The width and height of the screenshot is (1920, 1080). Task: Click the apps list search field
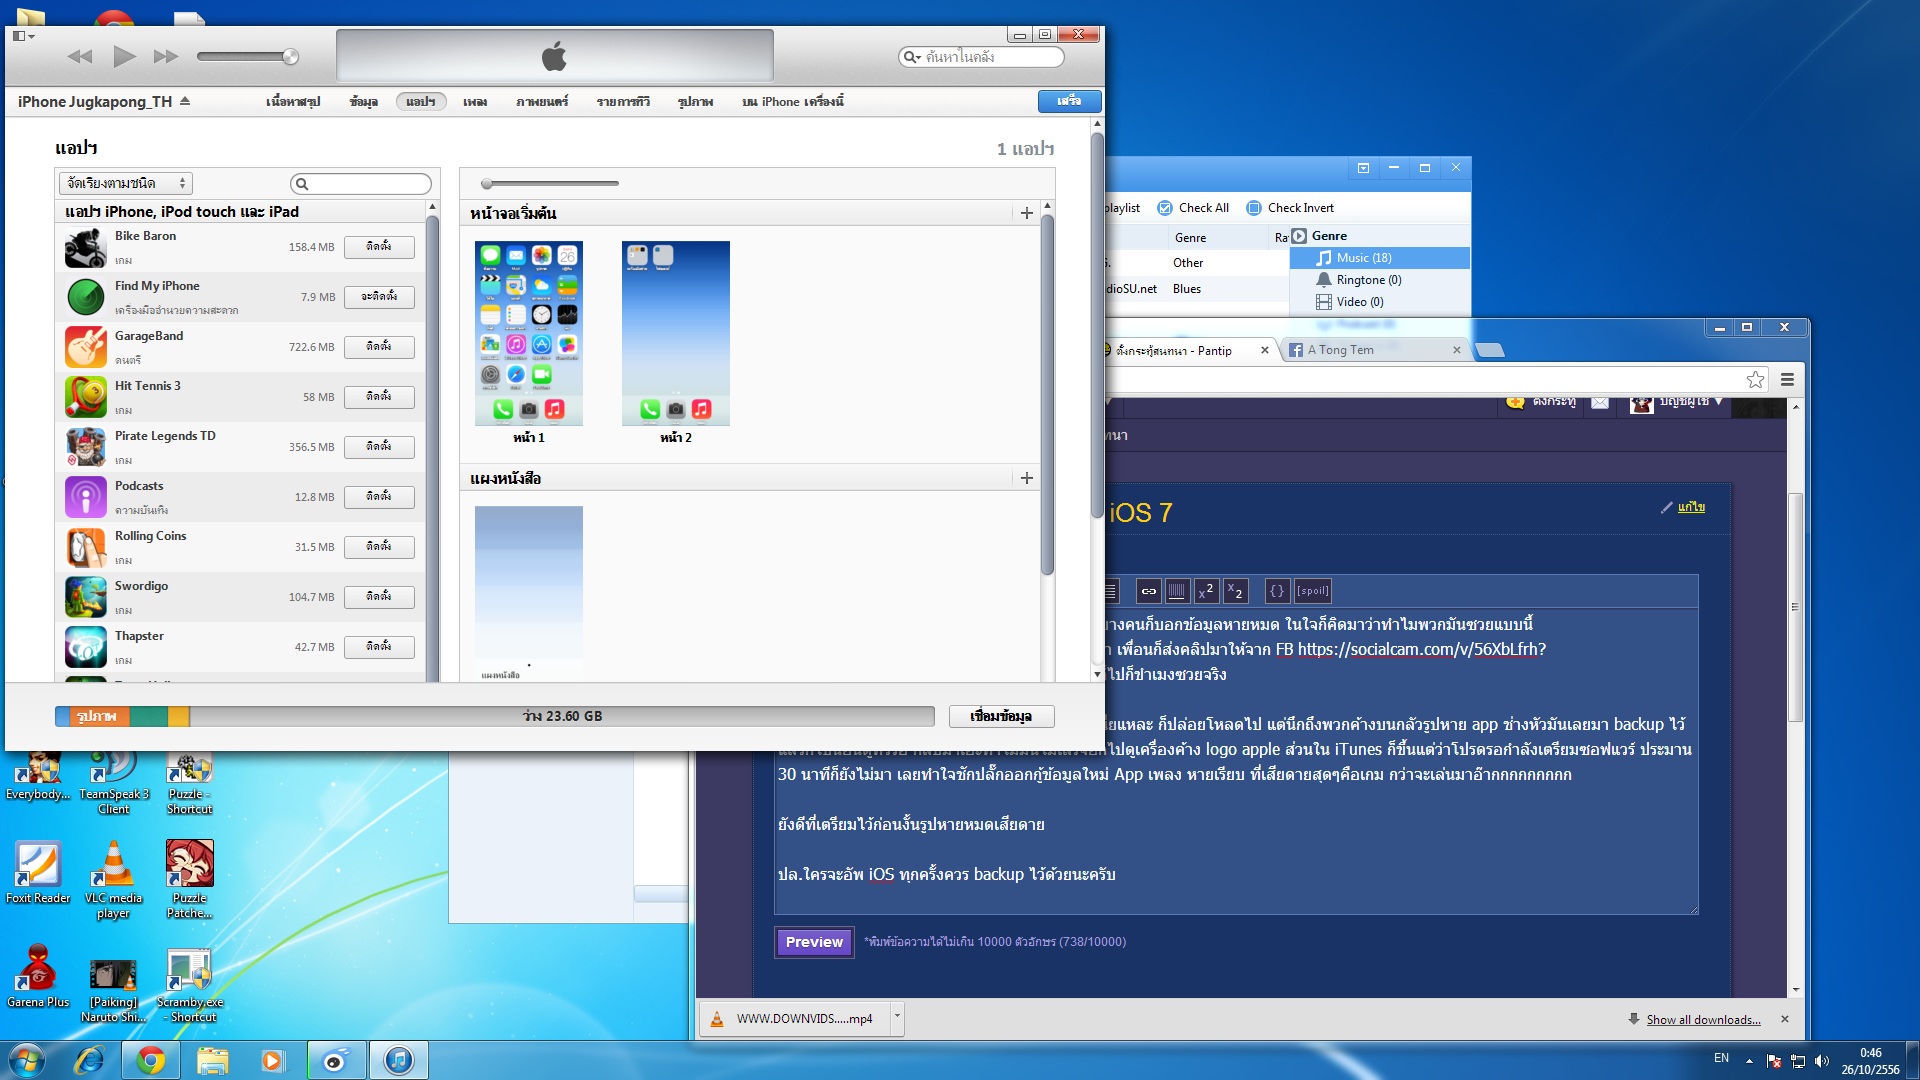tap(361, 184)
